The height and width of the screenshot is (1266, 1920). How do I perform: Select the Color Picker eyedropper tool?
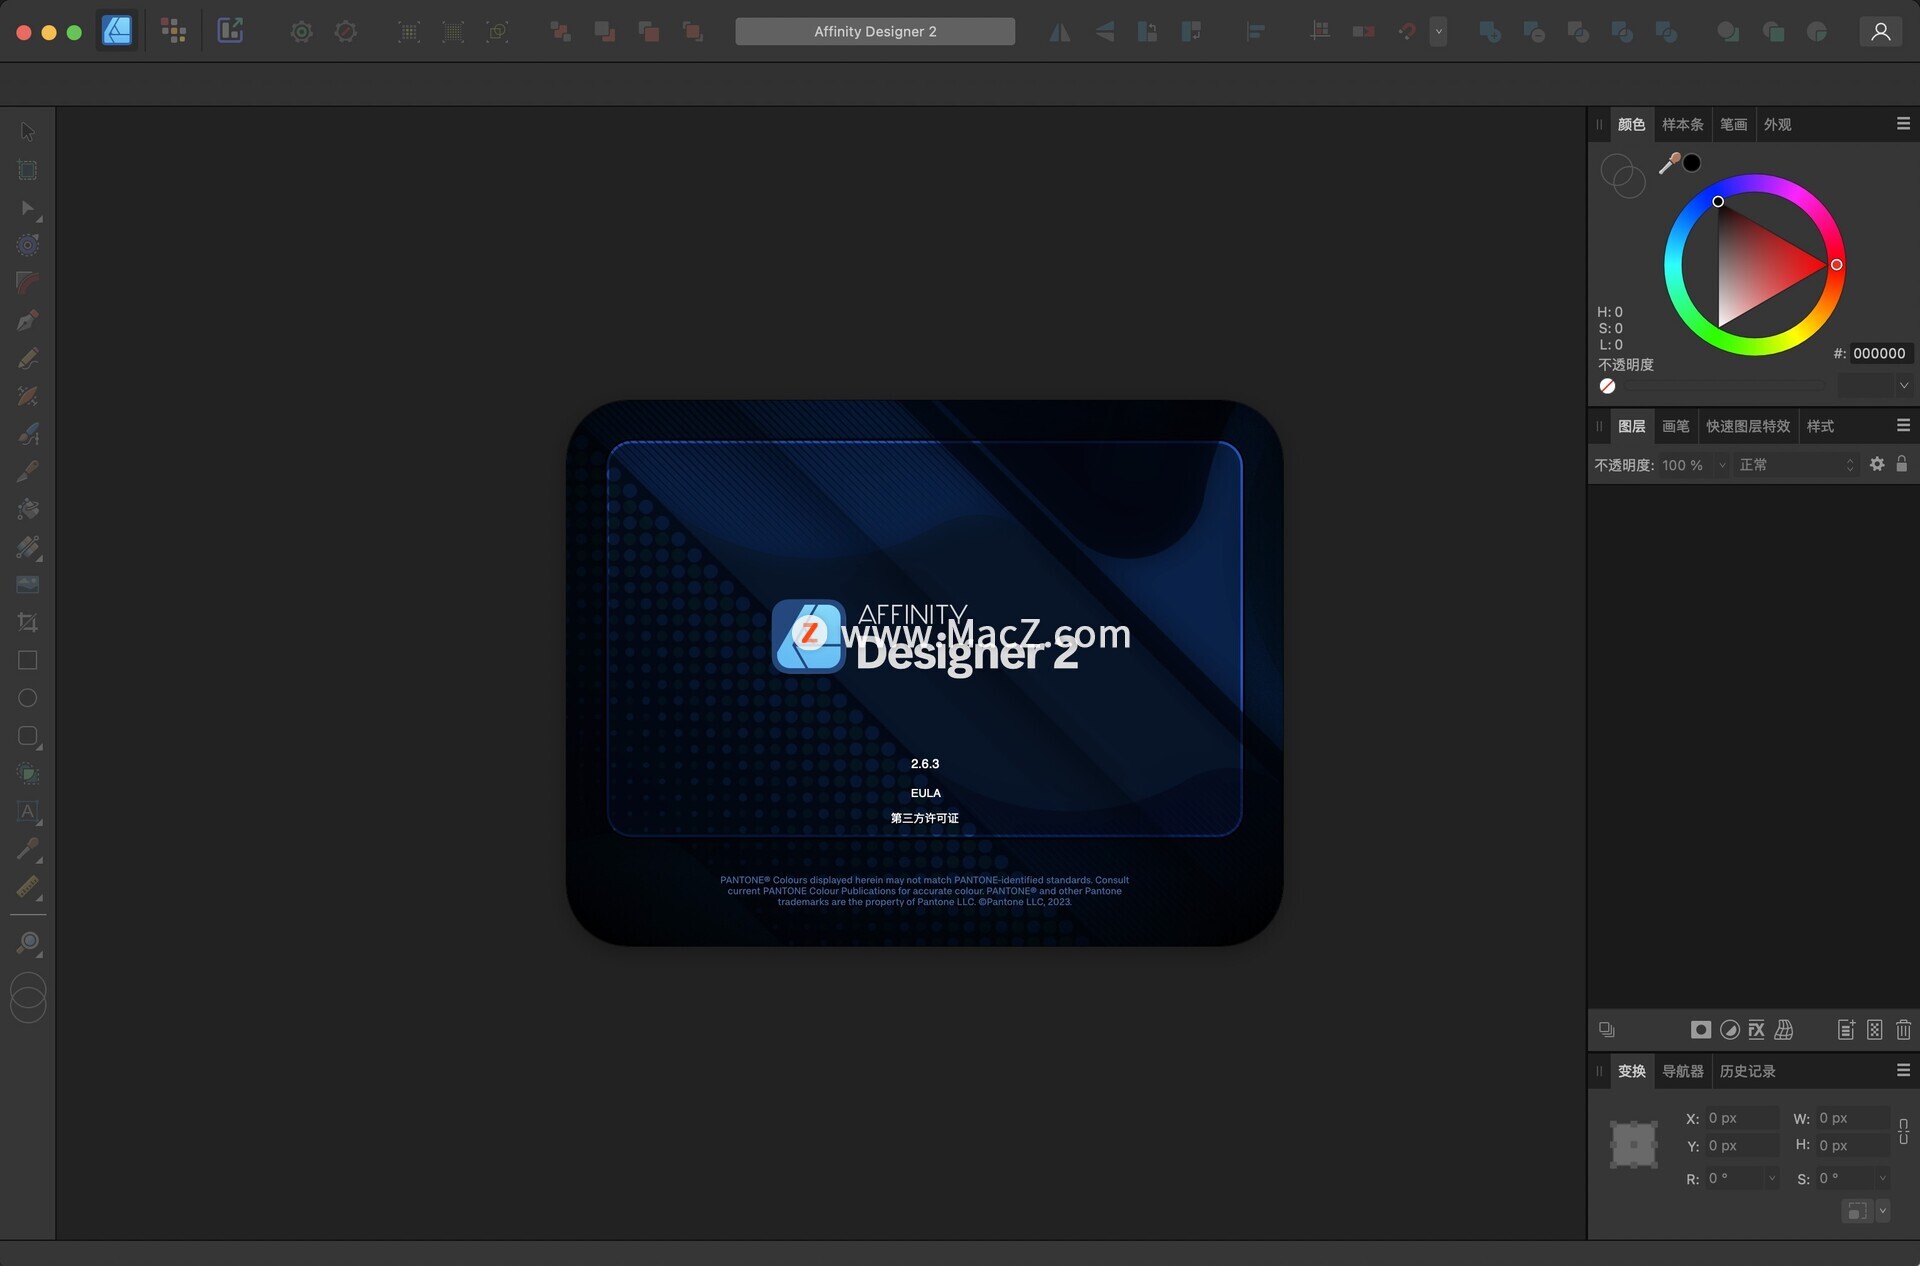[x=28, y=849]
